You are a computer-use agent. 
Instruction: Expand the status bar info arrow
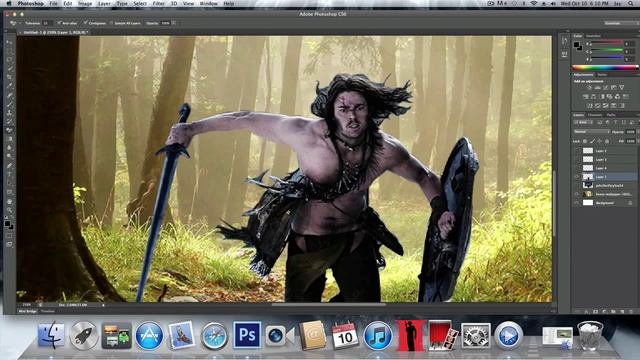point(103,305)
